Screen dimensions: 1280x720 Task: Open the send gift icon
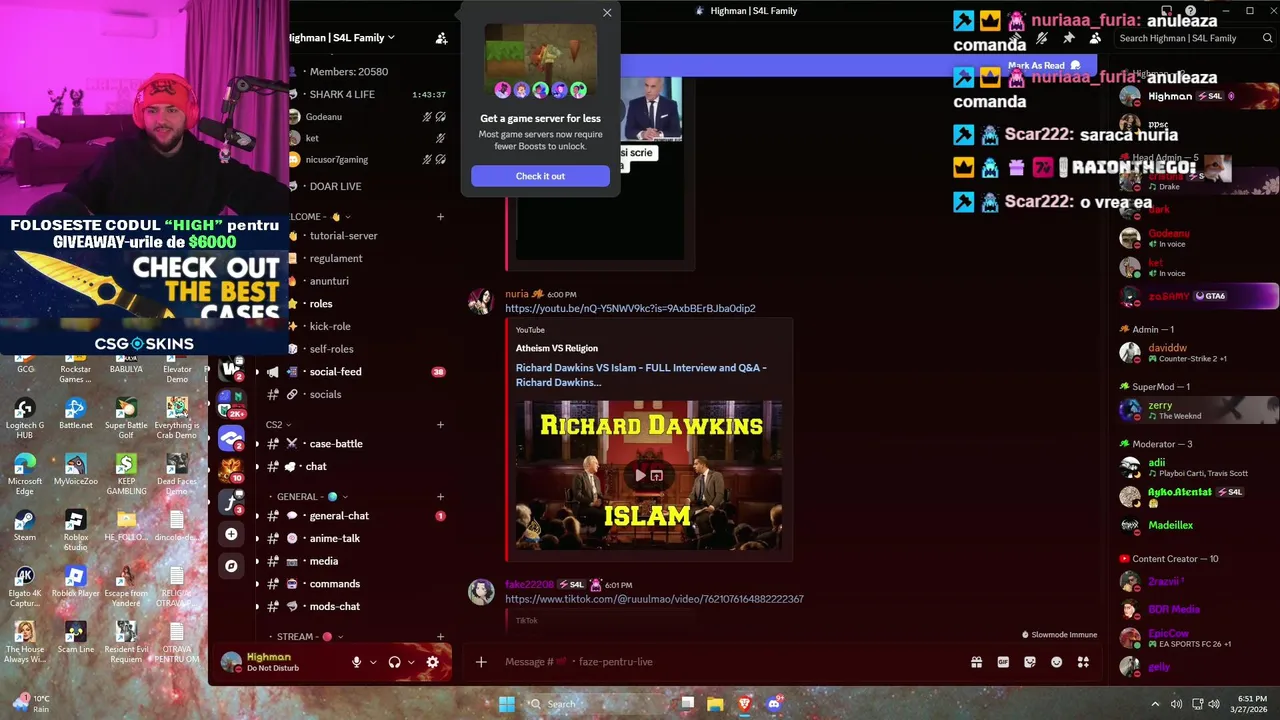point(976,662)
